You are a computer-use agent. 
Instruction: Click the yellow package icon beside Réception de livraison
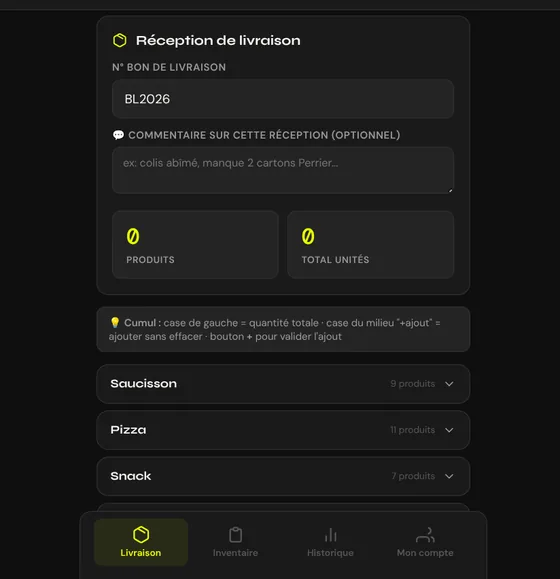point(120,40)
